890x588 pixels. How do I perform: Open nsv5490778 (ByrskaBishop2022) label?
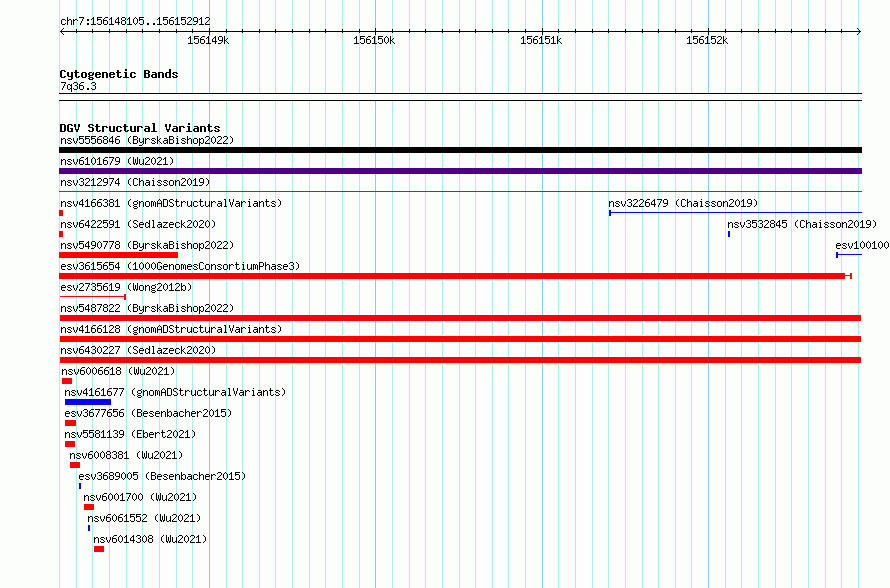[x=147, y=245]
